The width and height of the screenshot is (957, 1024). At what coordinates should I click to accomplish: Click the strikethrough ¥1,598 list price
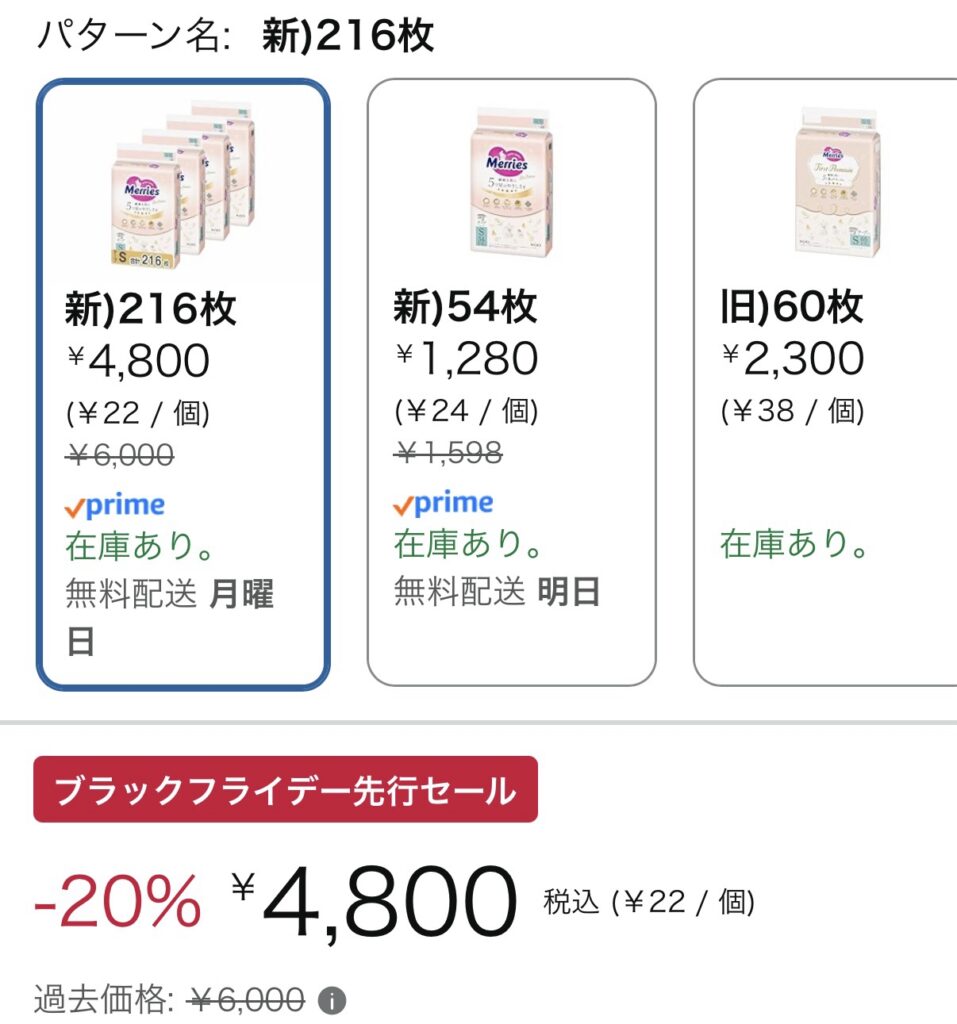(x=448, y=453)
